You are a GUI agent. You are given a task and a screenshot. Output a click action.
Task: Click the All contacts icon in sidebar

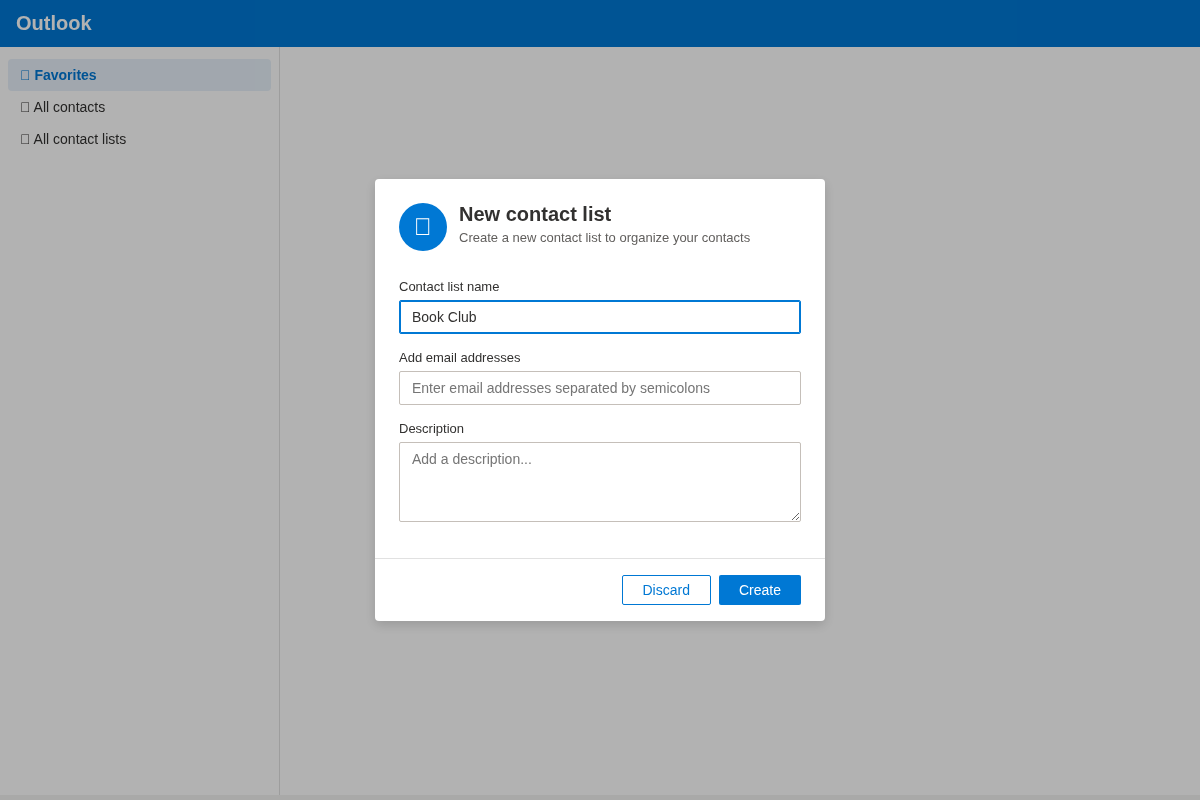(x=24, y=107)
